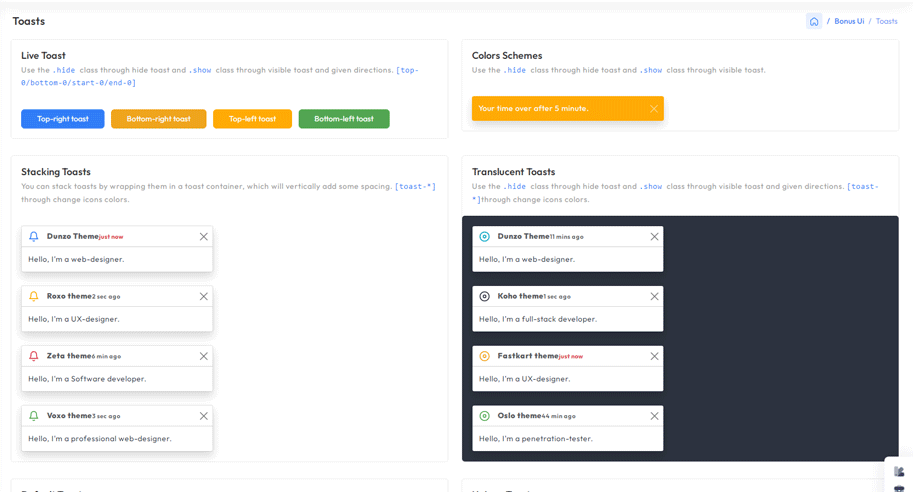
Task: Click the yellow bell icon on Roxo theme
Action: (x=34, y=297)
